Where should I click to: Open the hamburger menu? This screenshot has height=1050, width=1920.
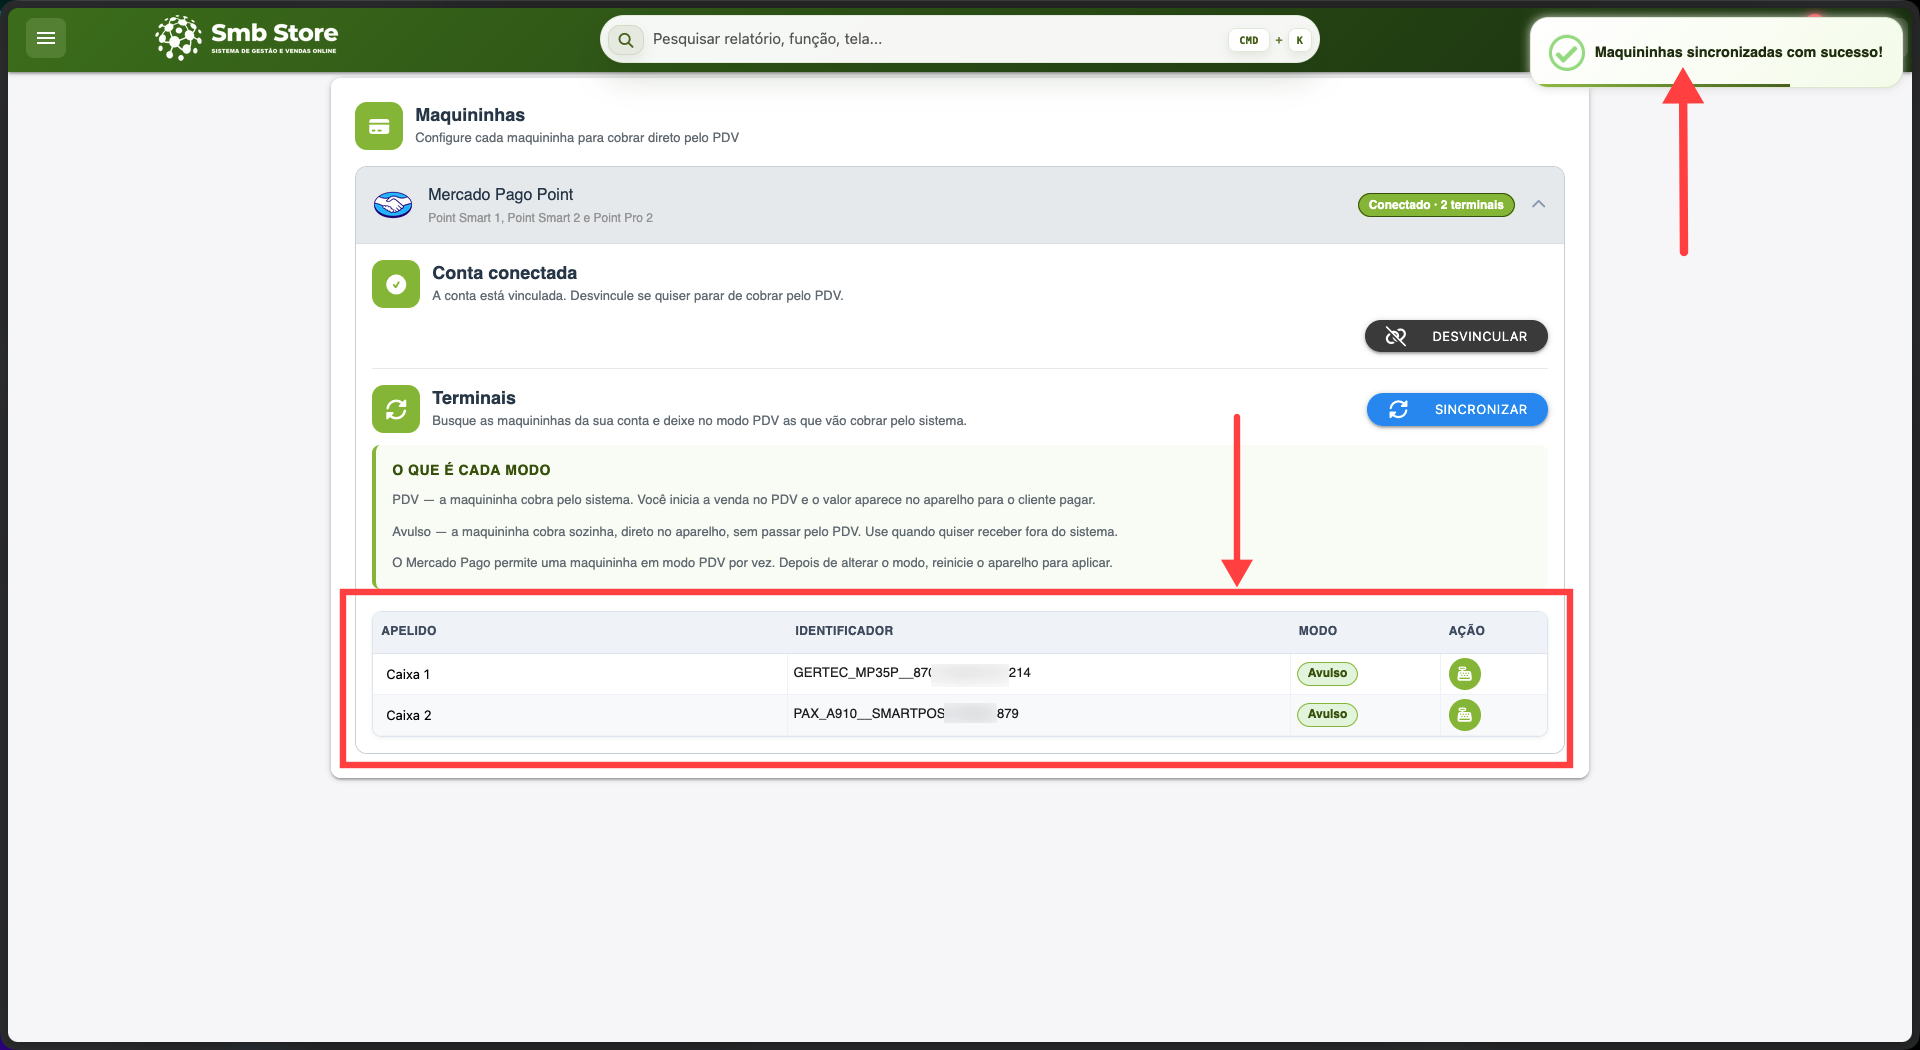(46, 38)
